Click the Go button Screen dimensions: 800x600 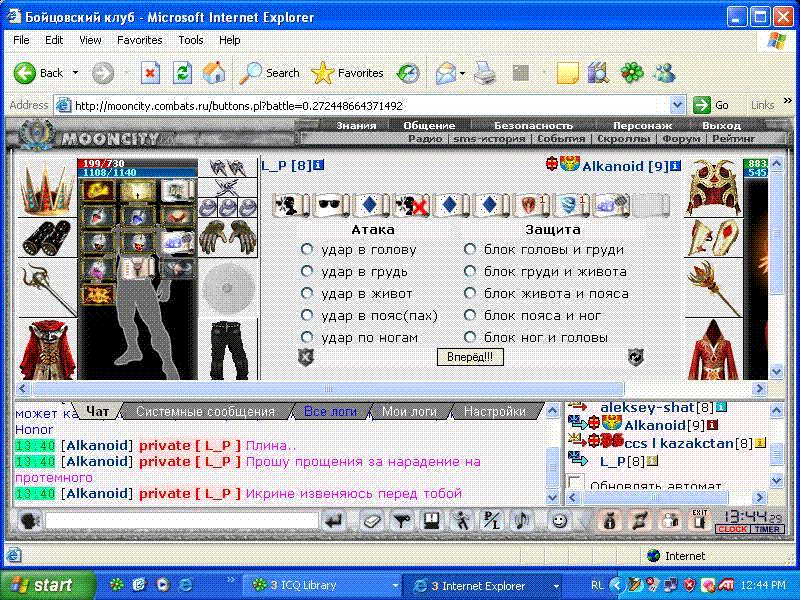[711, 106]
